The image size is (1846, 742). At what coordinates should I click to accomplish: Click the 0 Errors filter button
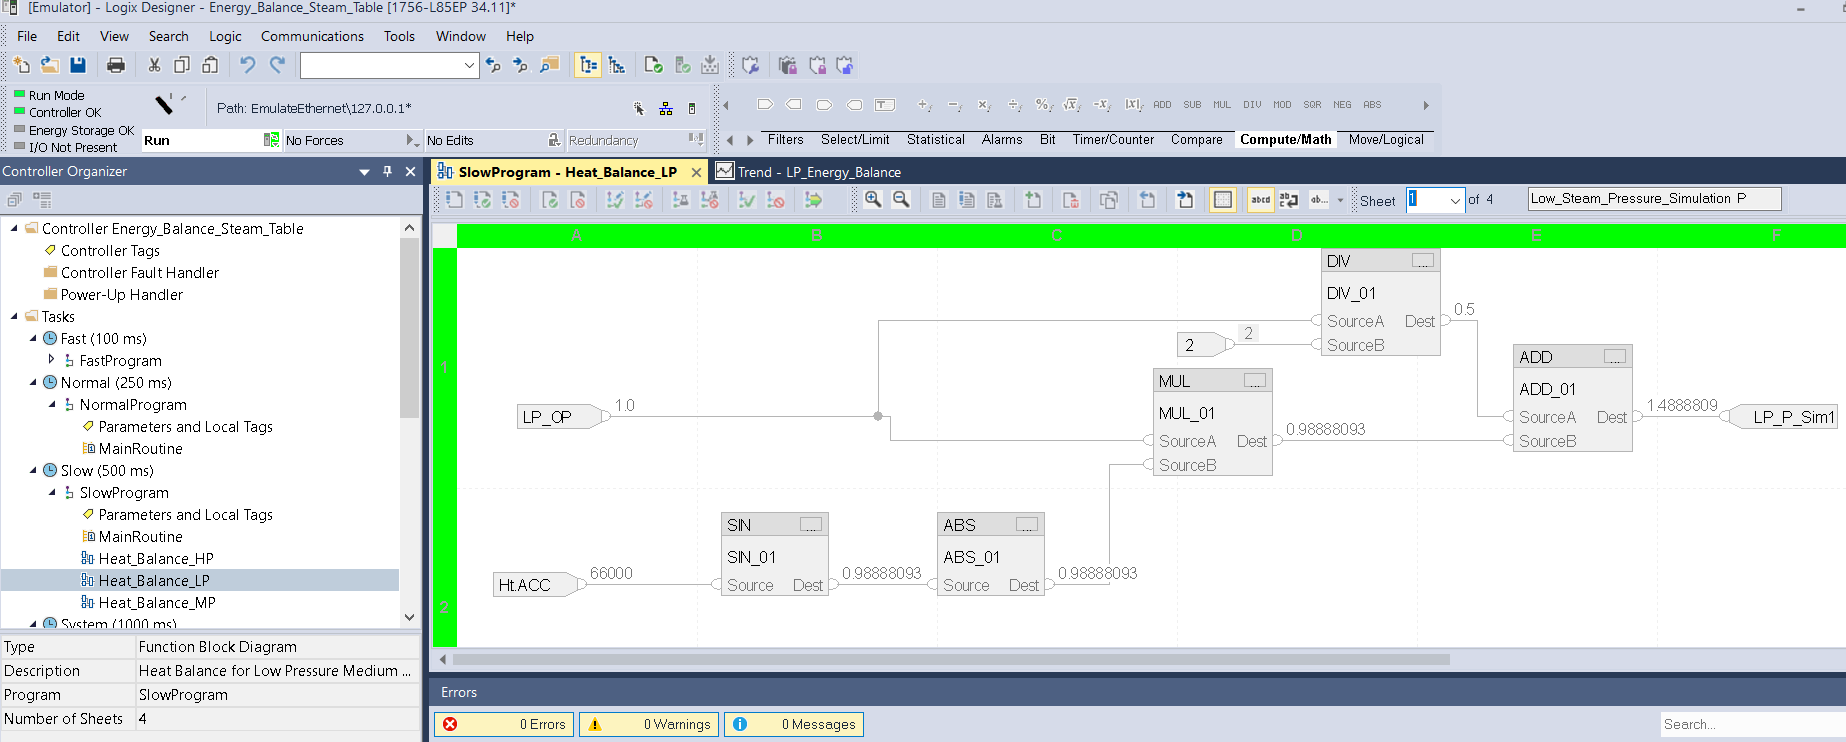[x=504, y=724]
